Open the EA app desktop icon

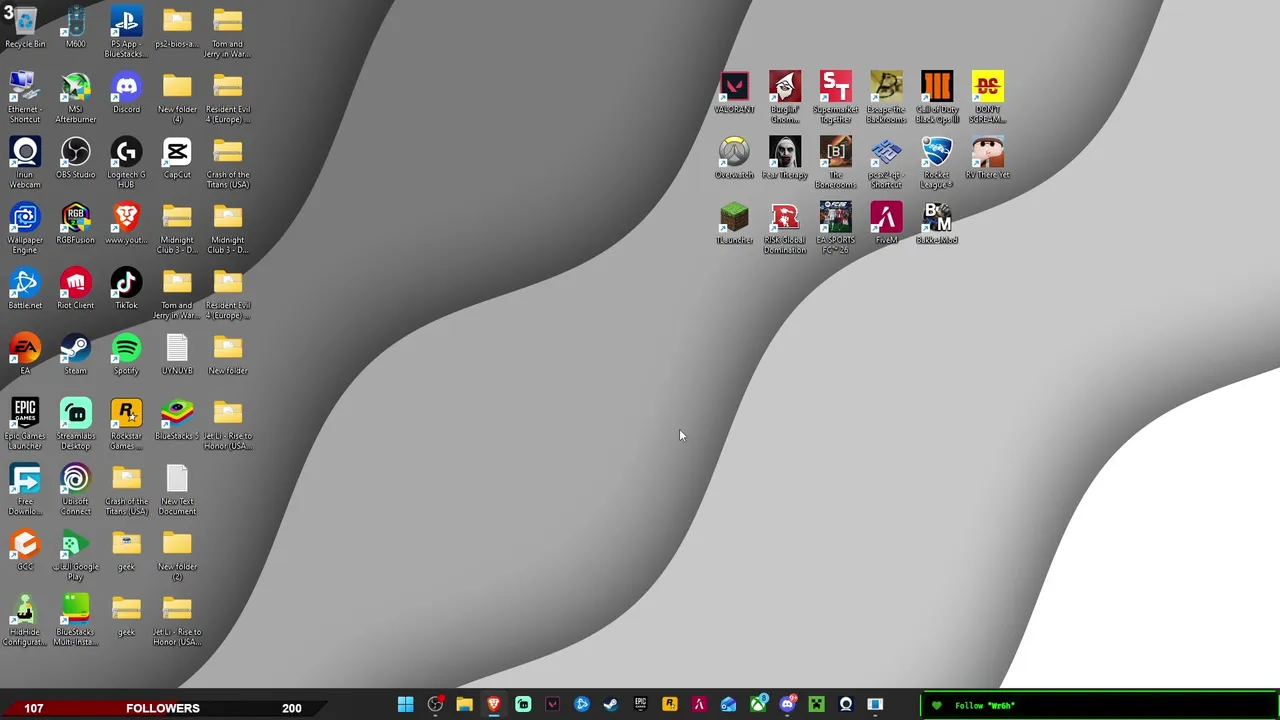(x=25, y=354)
